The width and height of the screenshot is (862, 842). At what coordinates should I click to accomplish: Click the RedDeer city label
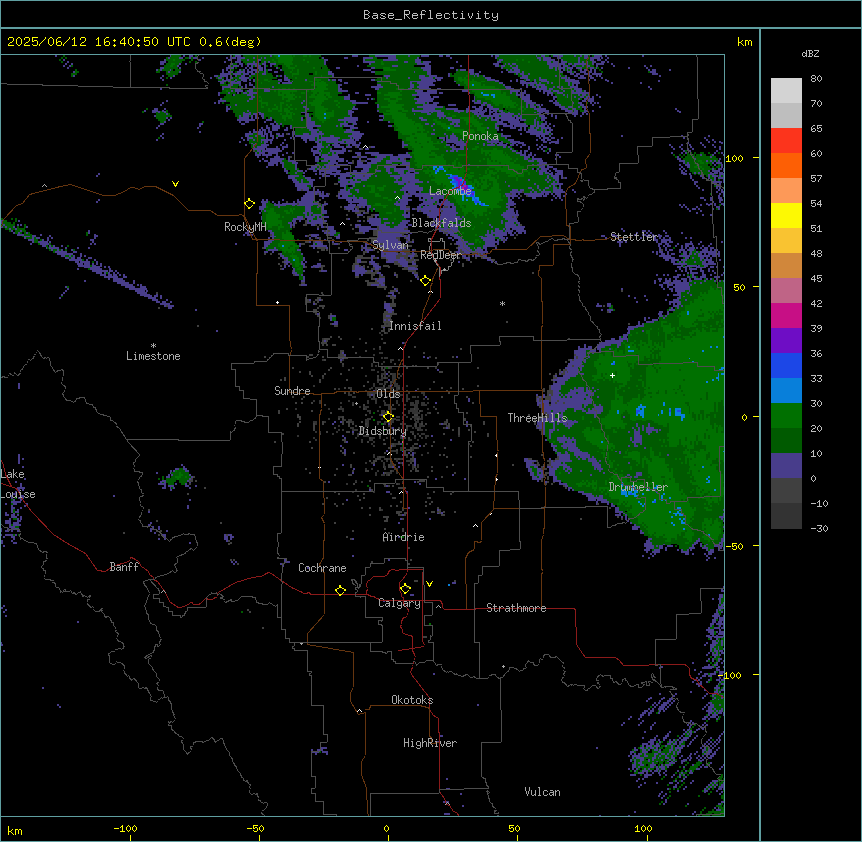pyautogui.click(x=440, y=255)
